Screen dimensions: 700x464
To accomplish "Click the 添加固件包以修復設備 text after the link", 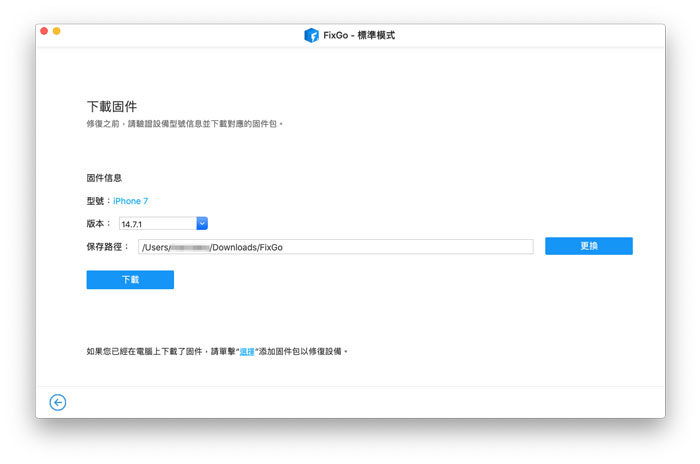I will click(302, 352).
